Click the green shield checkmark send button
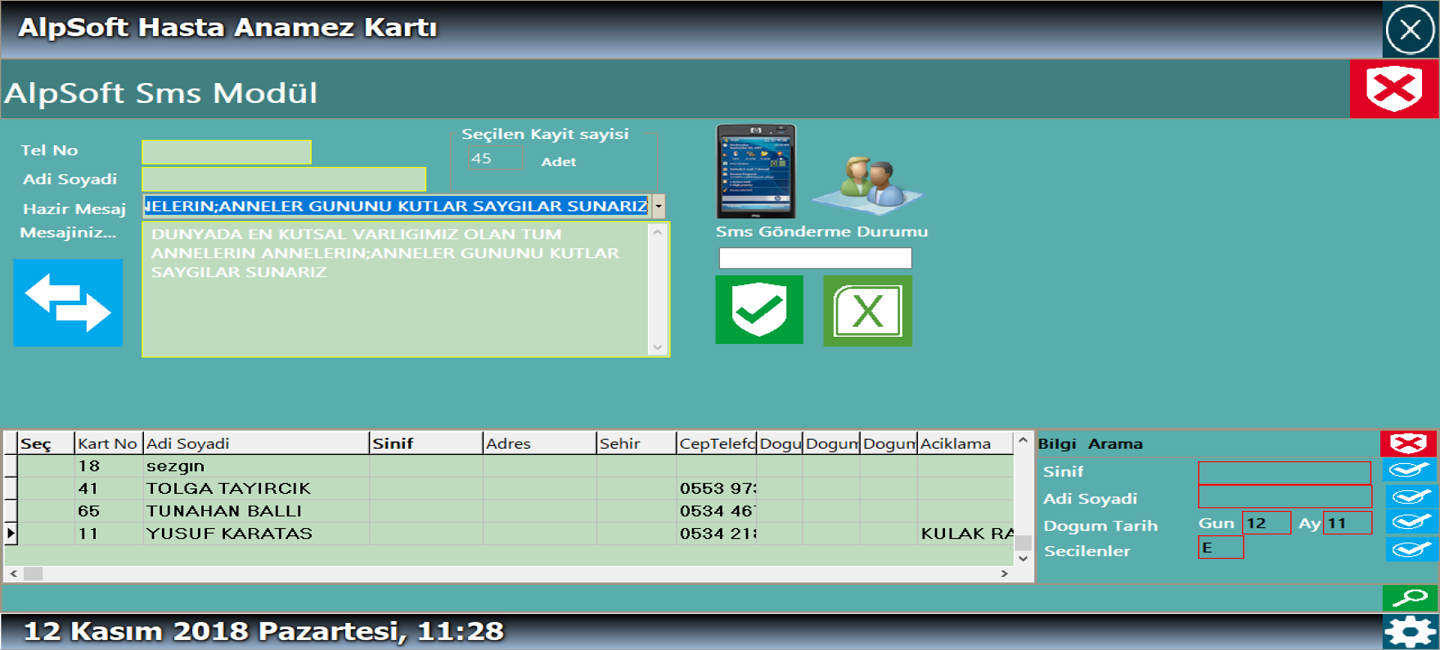Image resolution: width=1440 pixels, height=650 pixels. 759,310
